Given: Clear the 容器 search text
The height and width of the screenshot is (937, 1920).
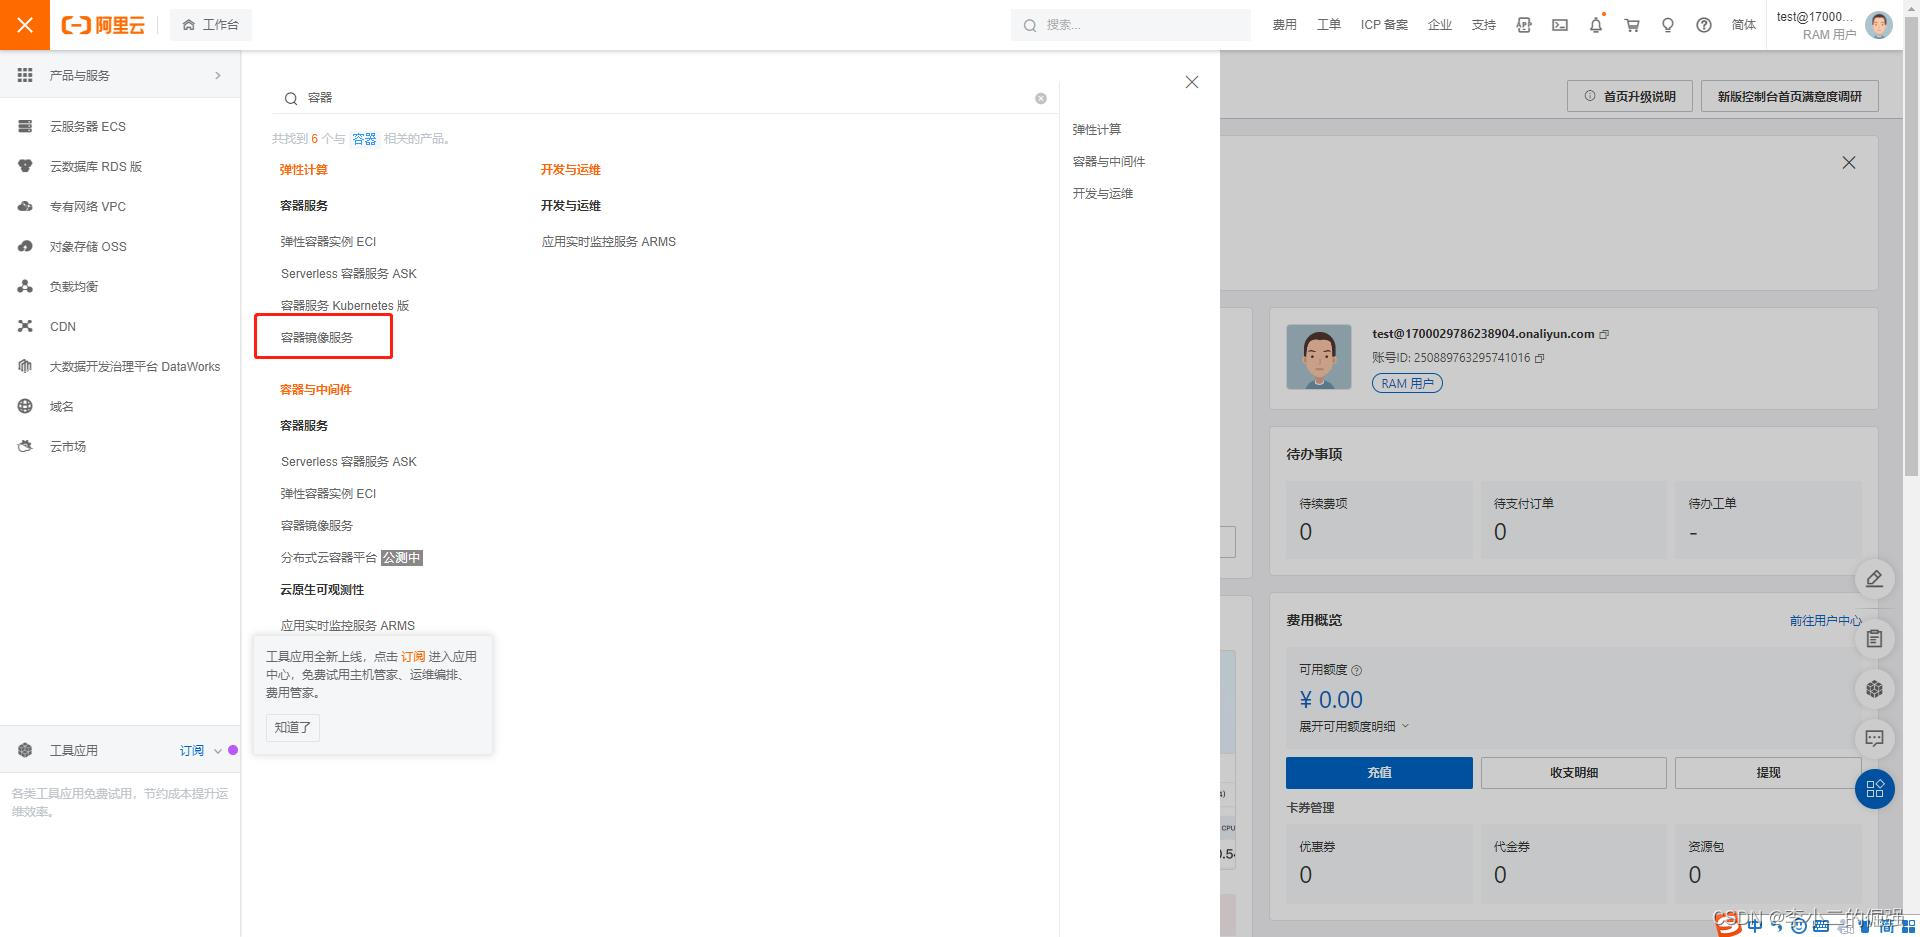Looking at the screenshot, I should (x=1041, y=98).
